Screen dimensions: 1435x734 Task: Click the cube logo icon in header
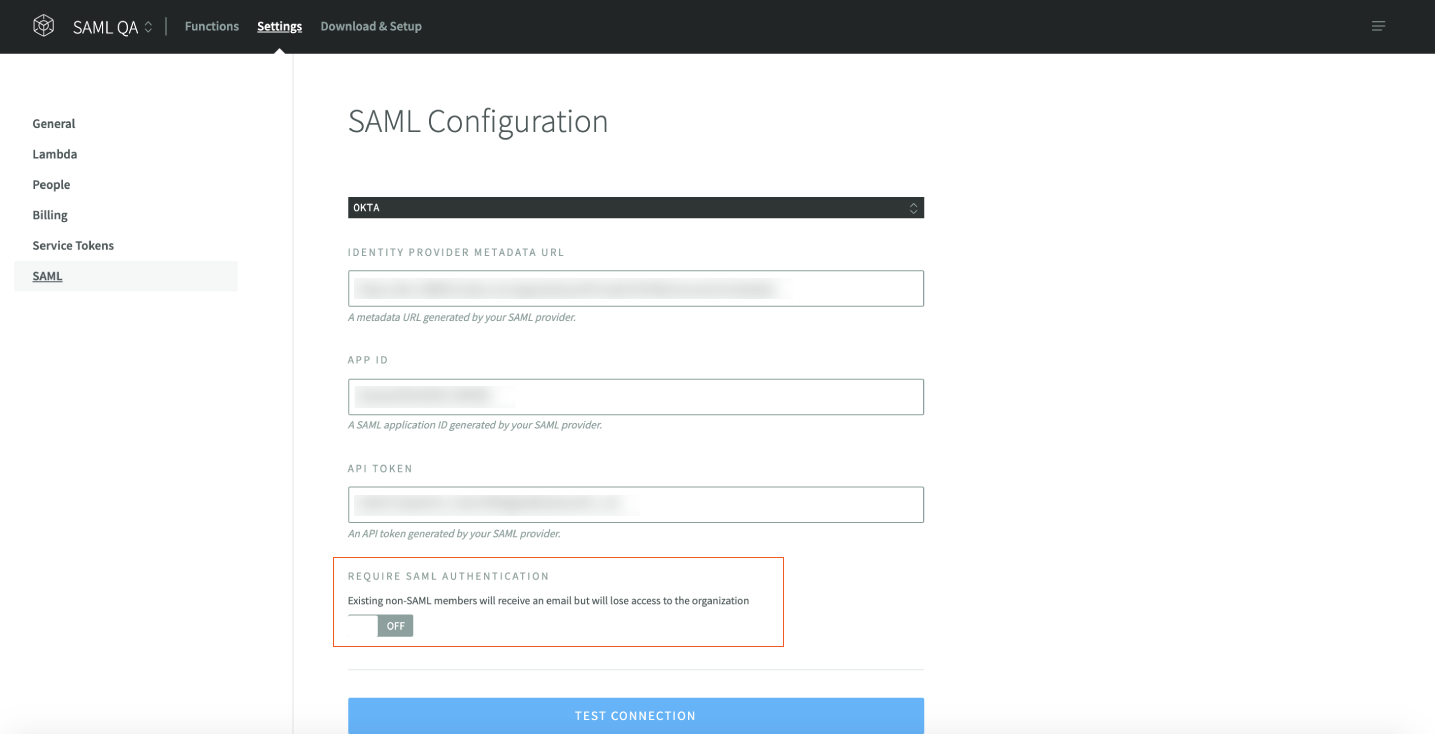[x=44, y=26]
